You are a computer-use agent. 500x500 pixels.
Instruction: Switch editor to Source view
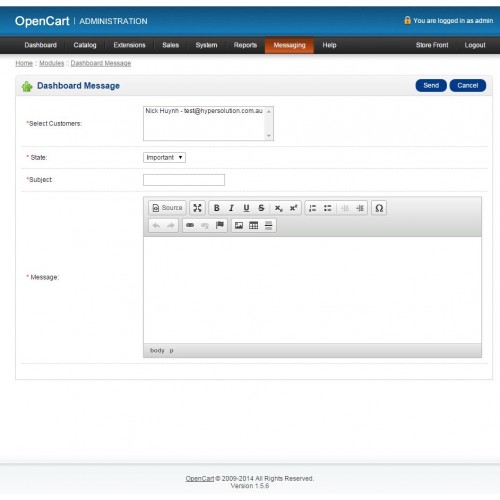tap(167, 208)
